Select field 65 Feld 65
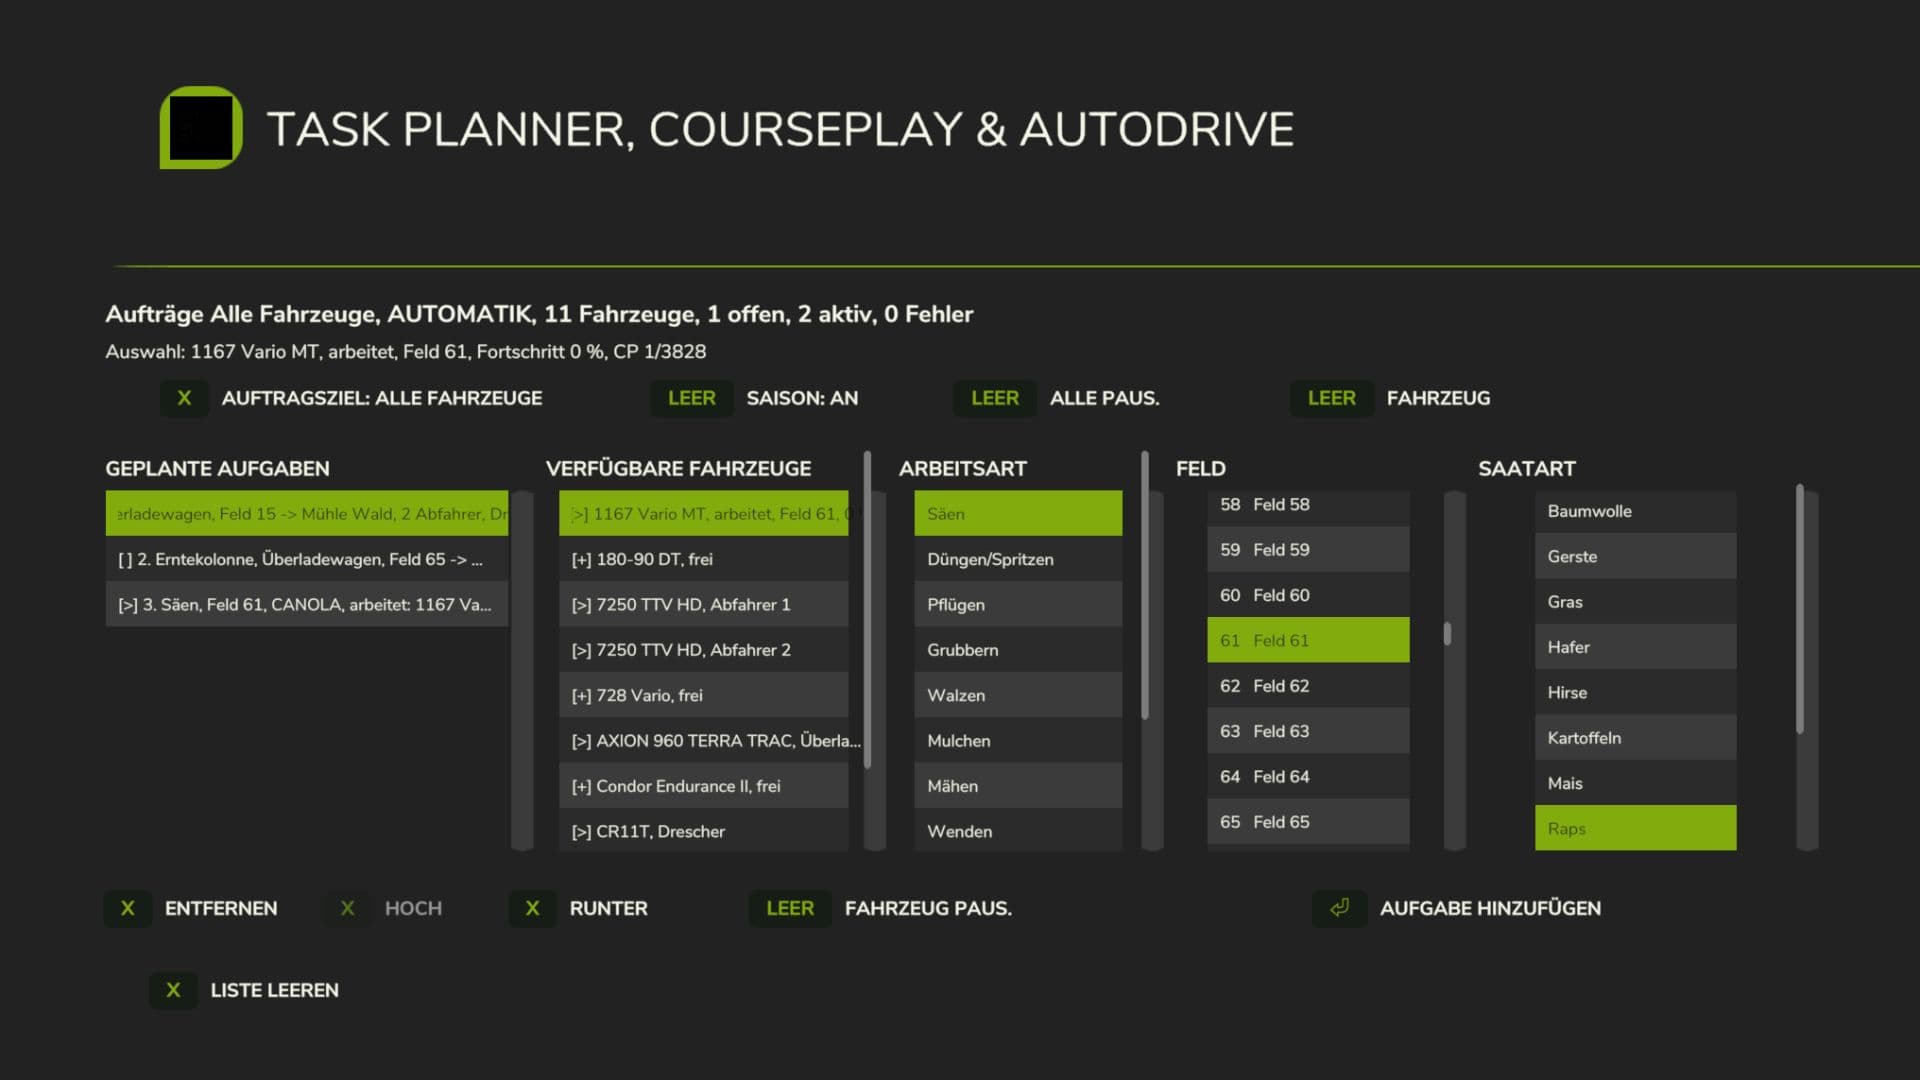 point(1308,821)
